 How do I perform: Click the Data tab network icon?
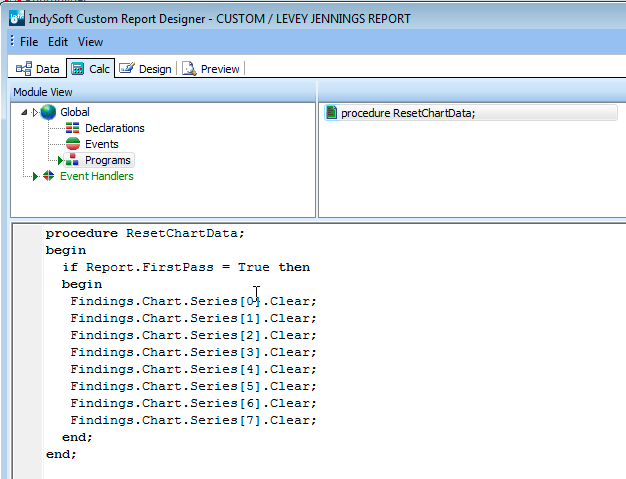click(x=24, y=69)
